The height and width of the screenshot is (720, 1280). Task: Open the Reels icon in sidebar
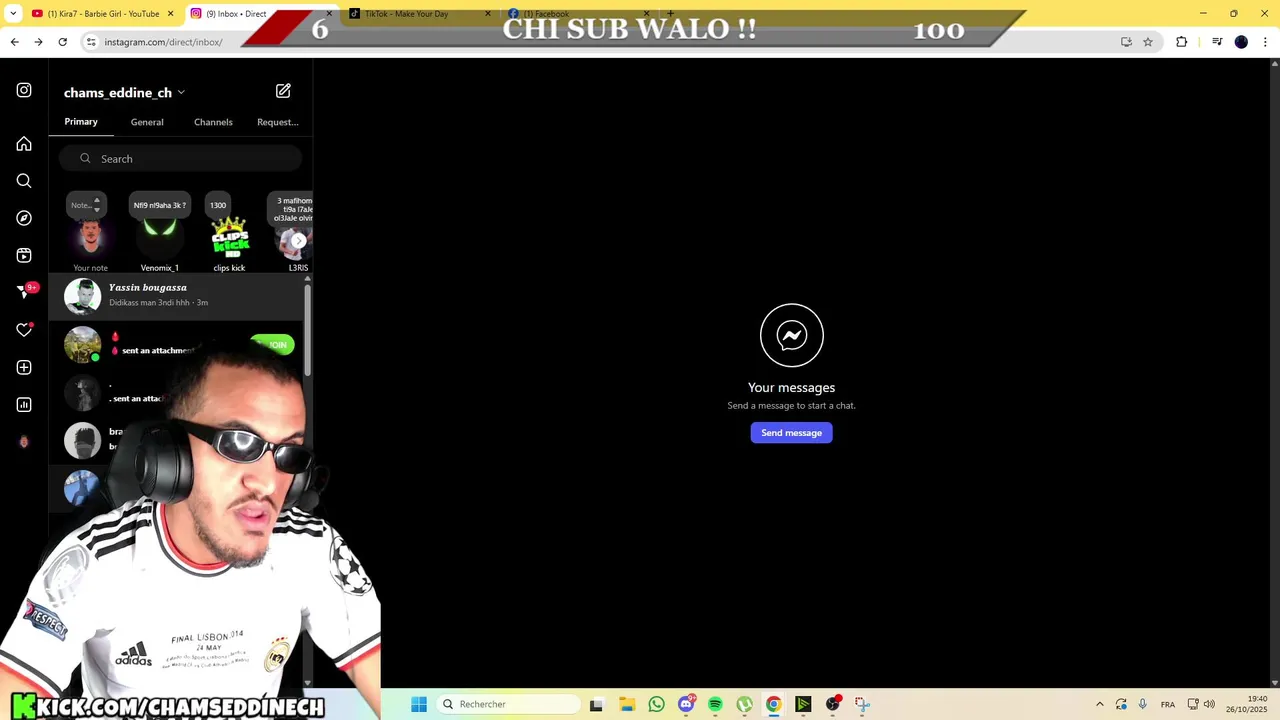tap(24, 255)
